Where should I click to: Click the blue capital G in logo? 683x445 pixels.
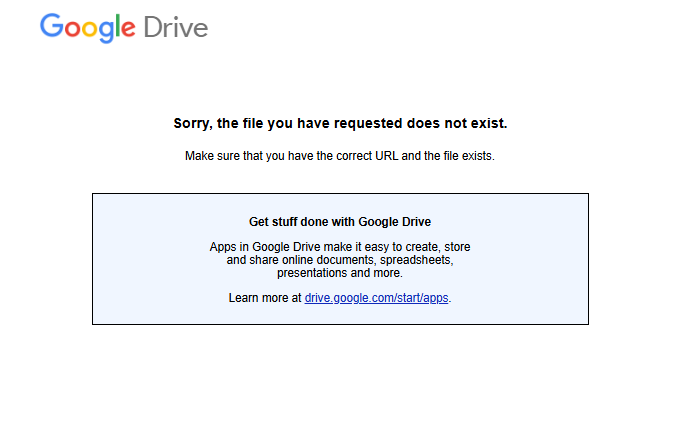click(x=51, y=26)
